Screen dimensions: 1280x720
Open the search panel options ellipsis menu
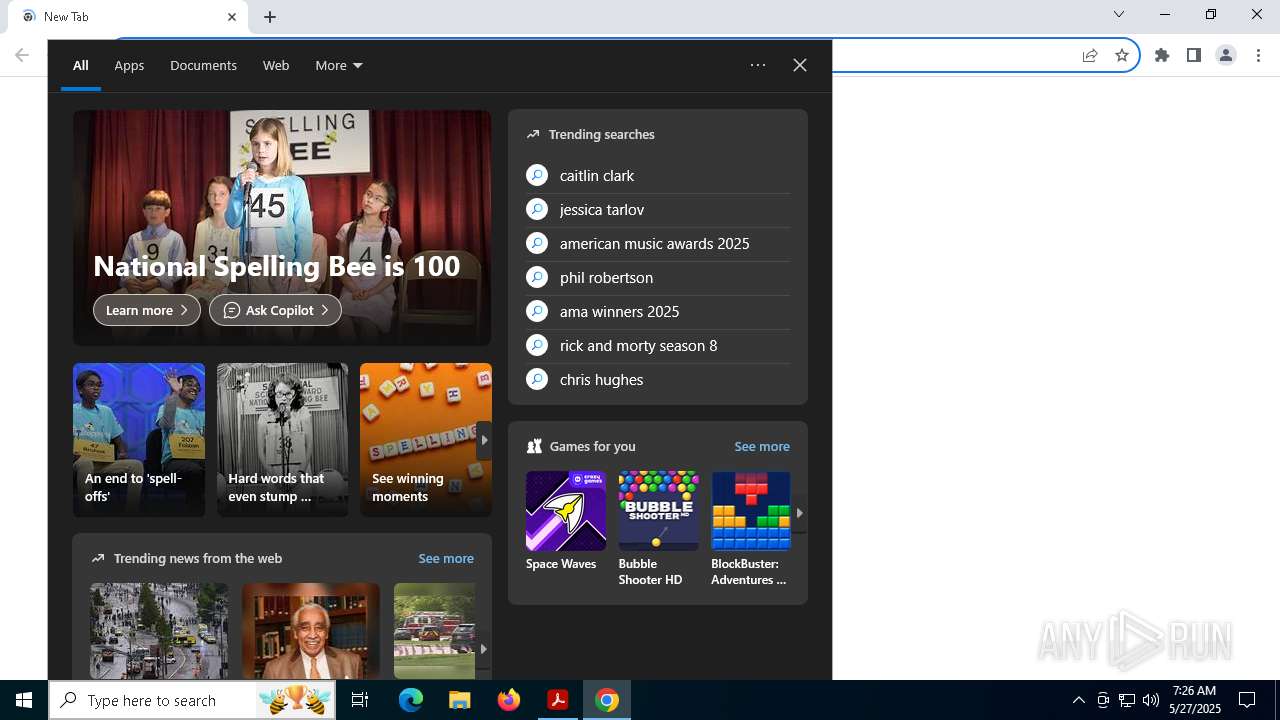(x=758, y=65)
